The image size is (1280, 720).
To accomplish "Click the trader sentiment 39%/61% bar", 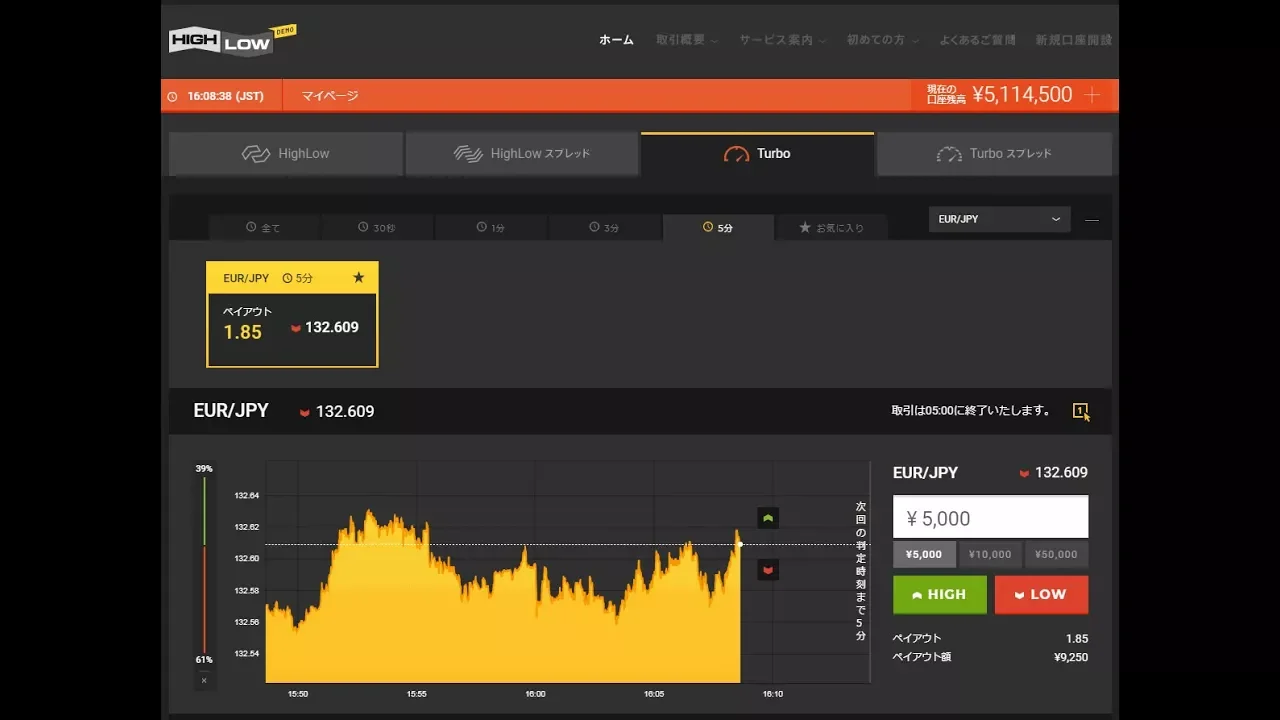I will (204, 565).
